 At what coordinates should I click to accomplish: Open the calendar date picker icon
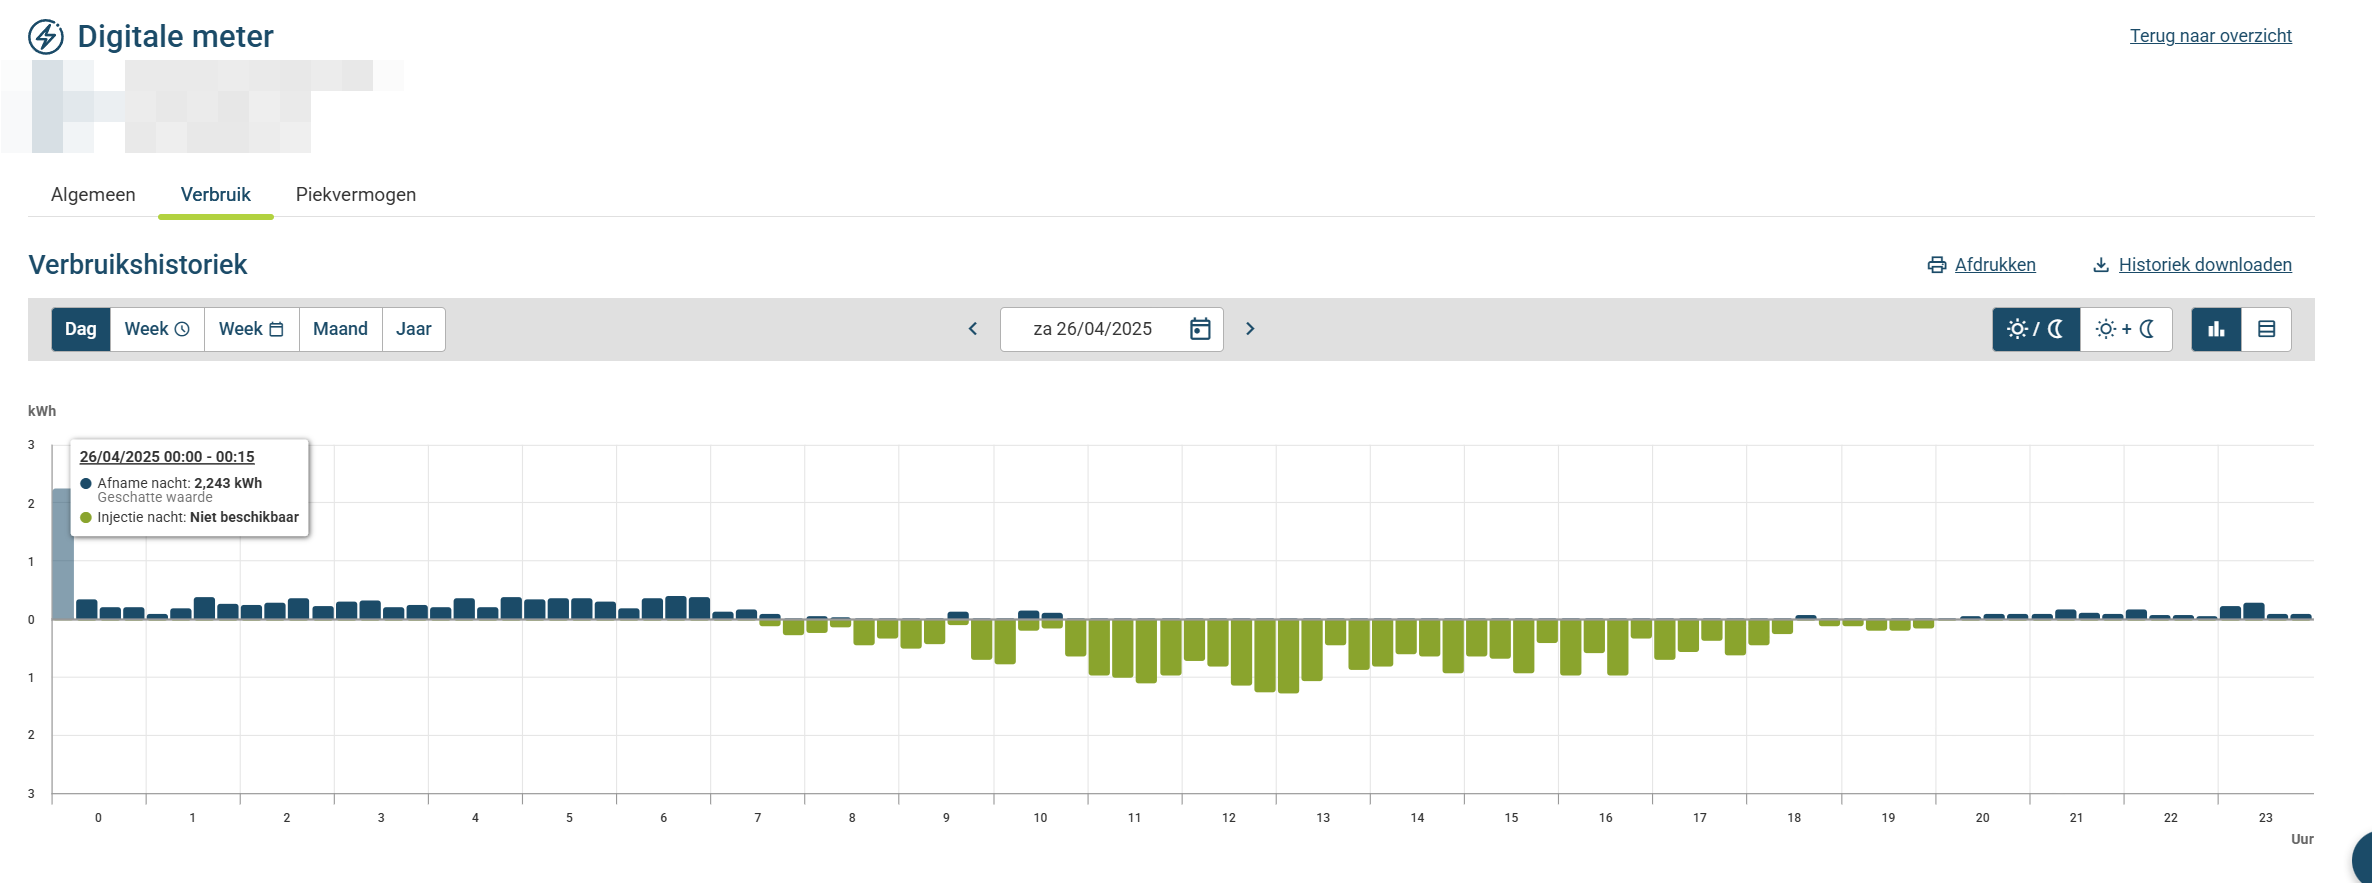(x=1200, y=329)
